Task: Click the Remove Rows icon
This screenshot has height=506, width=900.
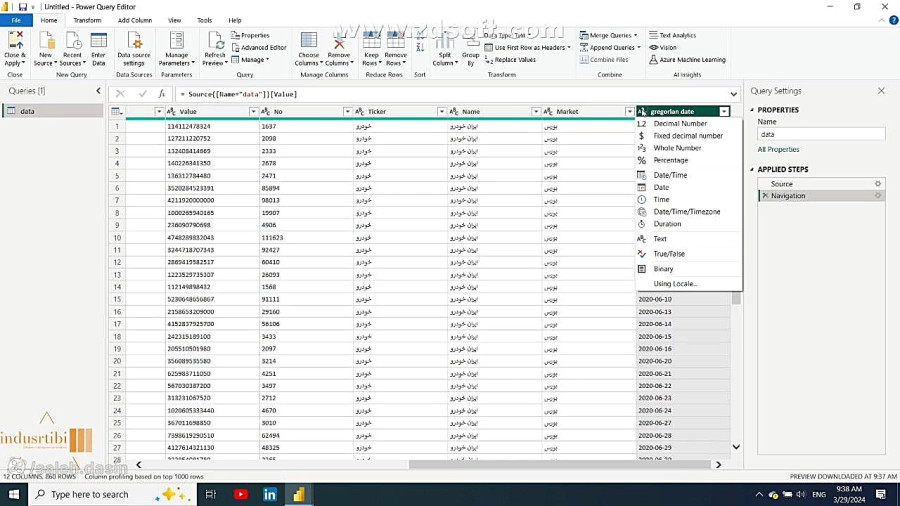Action: [395, 49]
